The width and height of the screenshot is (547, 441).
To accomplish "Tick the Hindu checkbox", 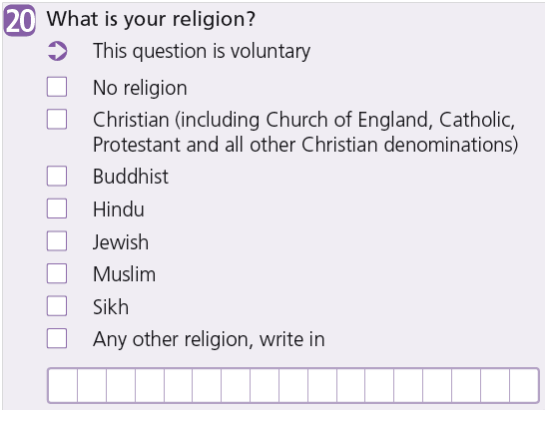I will pyautogui.click(x=57, y=209).
